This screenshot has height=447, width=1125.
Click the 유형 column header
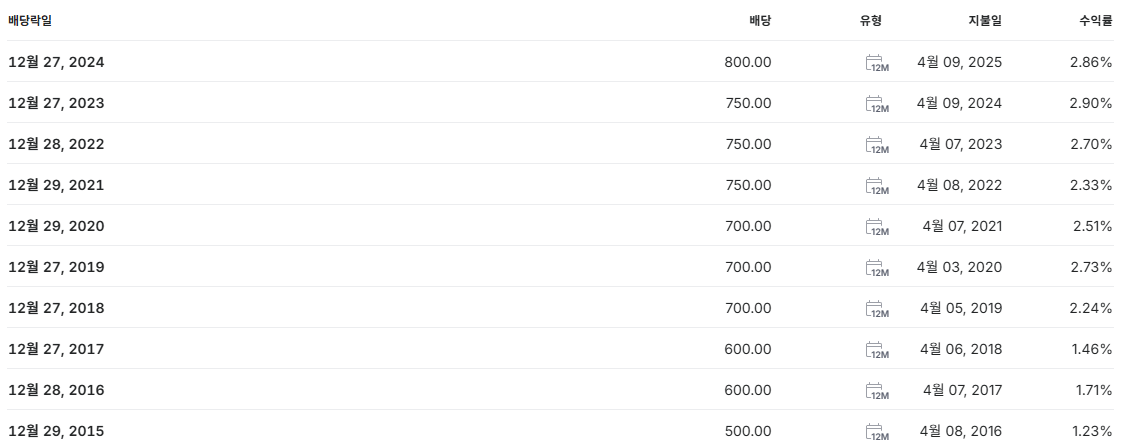[871, 21]
